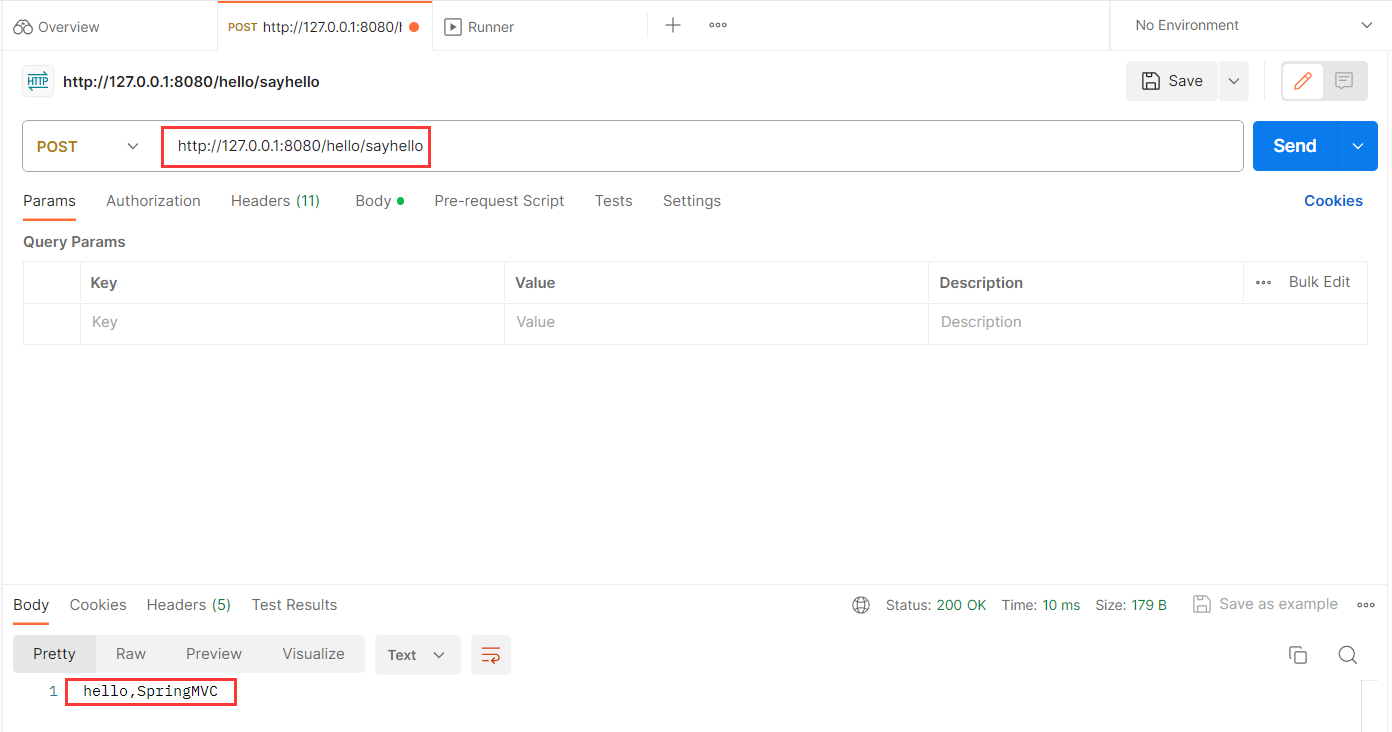Image resolution: width=1392 pixels, height=732 pixels.
Task: Click the request name title
Action: coord(191,82)
